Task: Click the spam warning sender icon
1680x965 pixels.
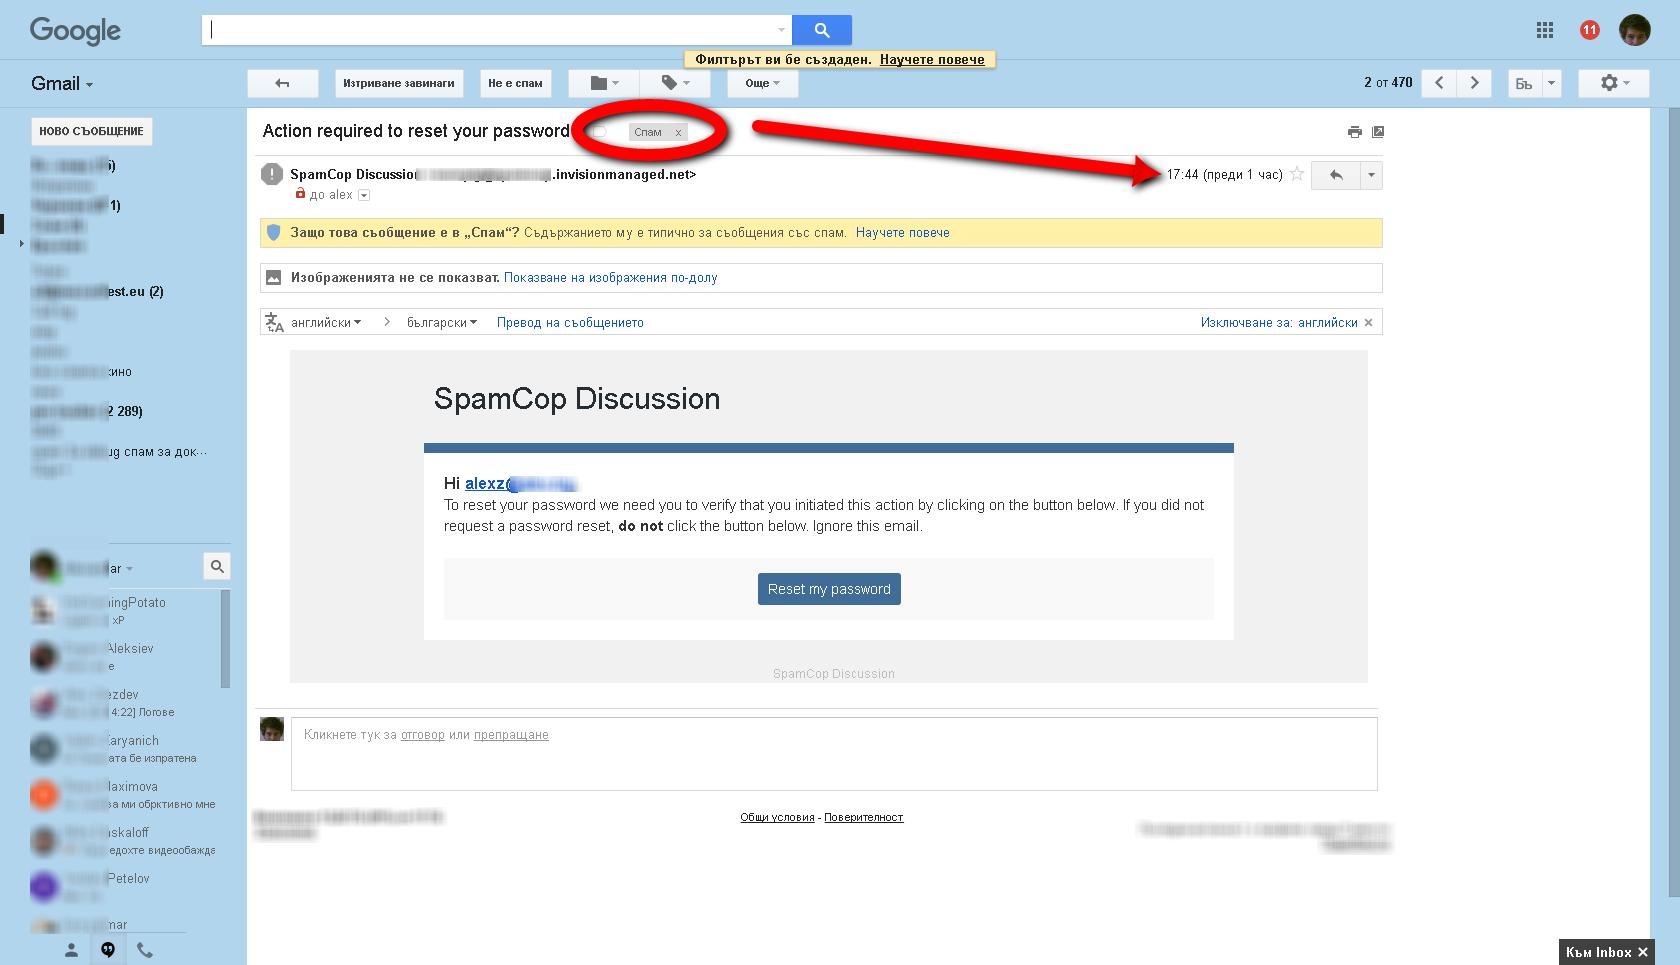Action: [x=271, y=174]
